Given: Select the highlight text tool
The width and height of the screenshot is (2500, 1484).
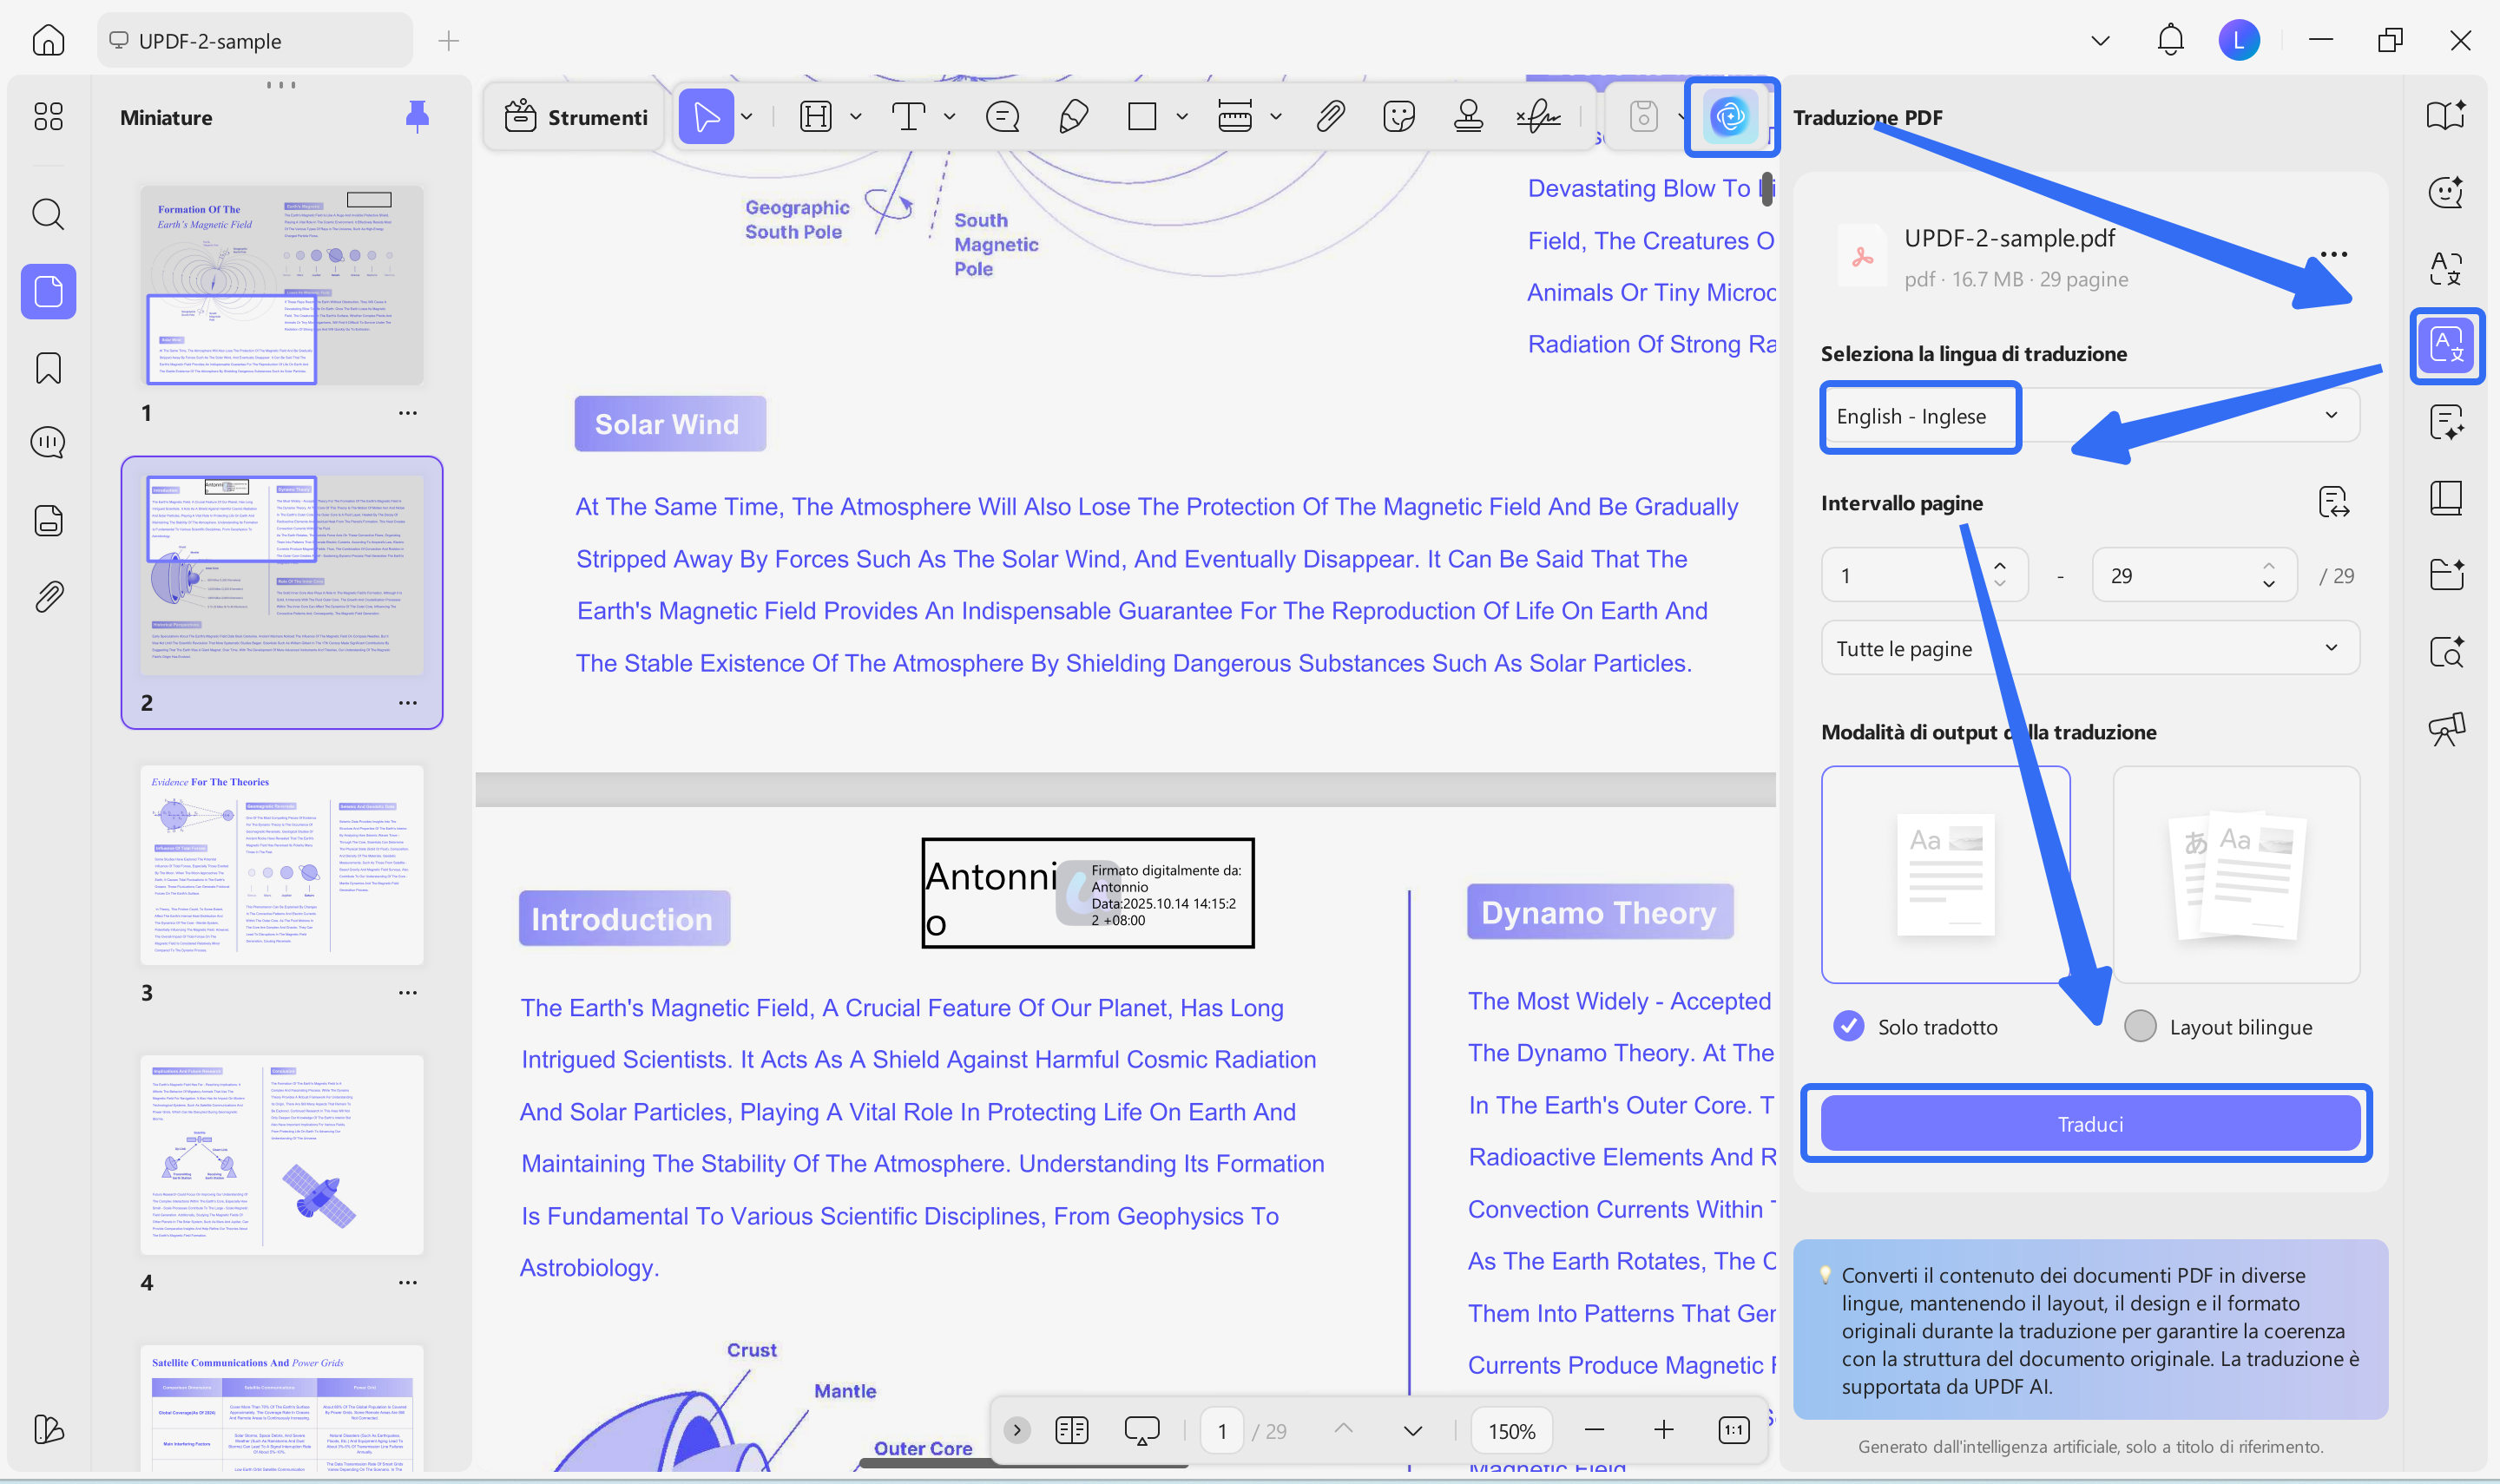Looking at the screenshot, I should coord(816,117).
